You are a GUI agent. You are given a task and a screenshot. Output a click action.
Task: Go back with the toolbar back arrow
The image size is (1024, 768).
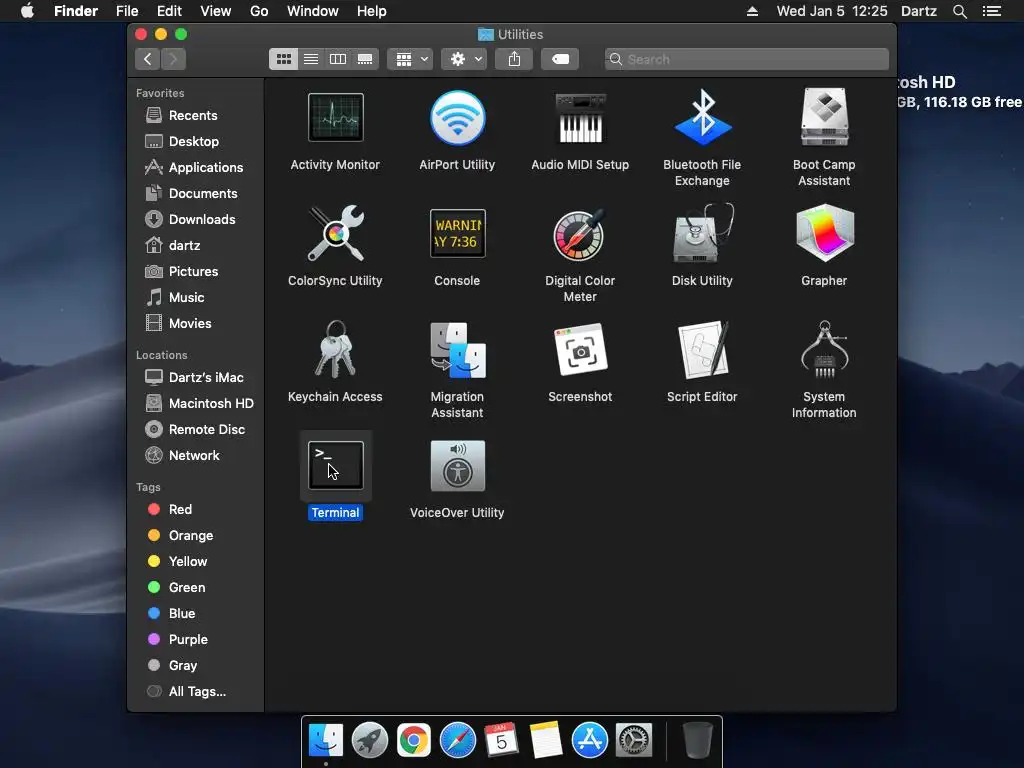[x=148, y=59]
